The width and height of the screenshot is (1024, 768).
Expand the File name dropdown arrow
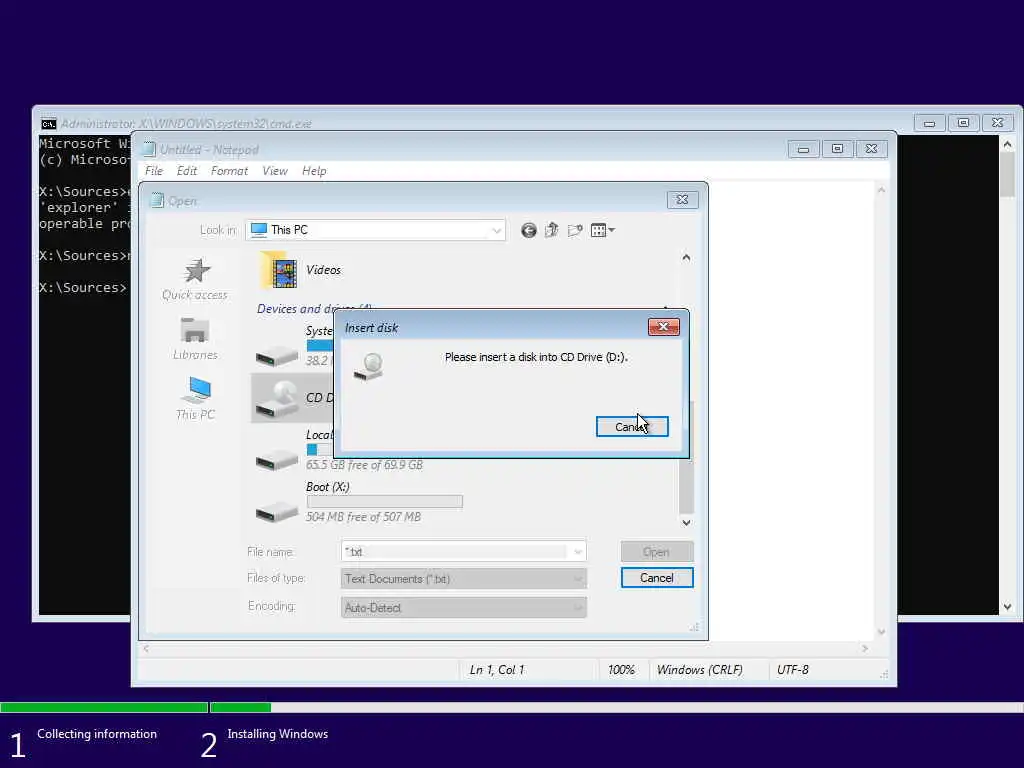(x=577, y=552)
